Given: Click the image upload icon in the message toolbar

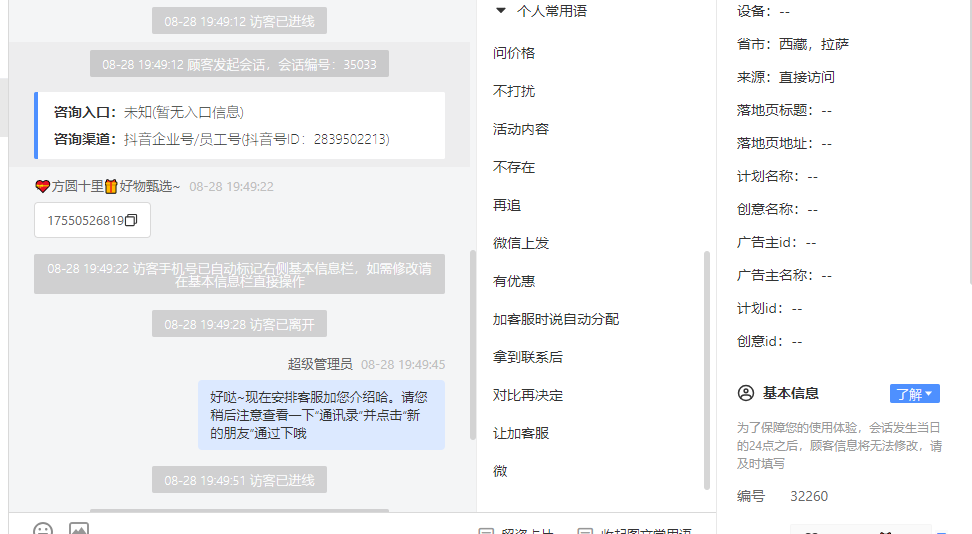Looking at the screenshot, I should point(79,529).
